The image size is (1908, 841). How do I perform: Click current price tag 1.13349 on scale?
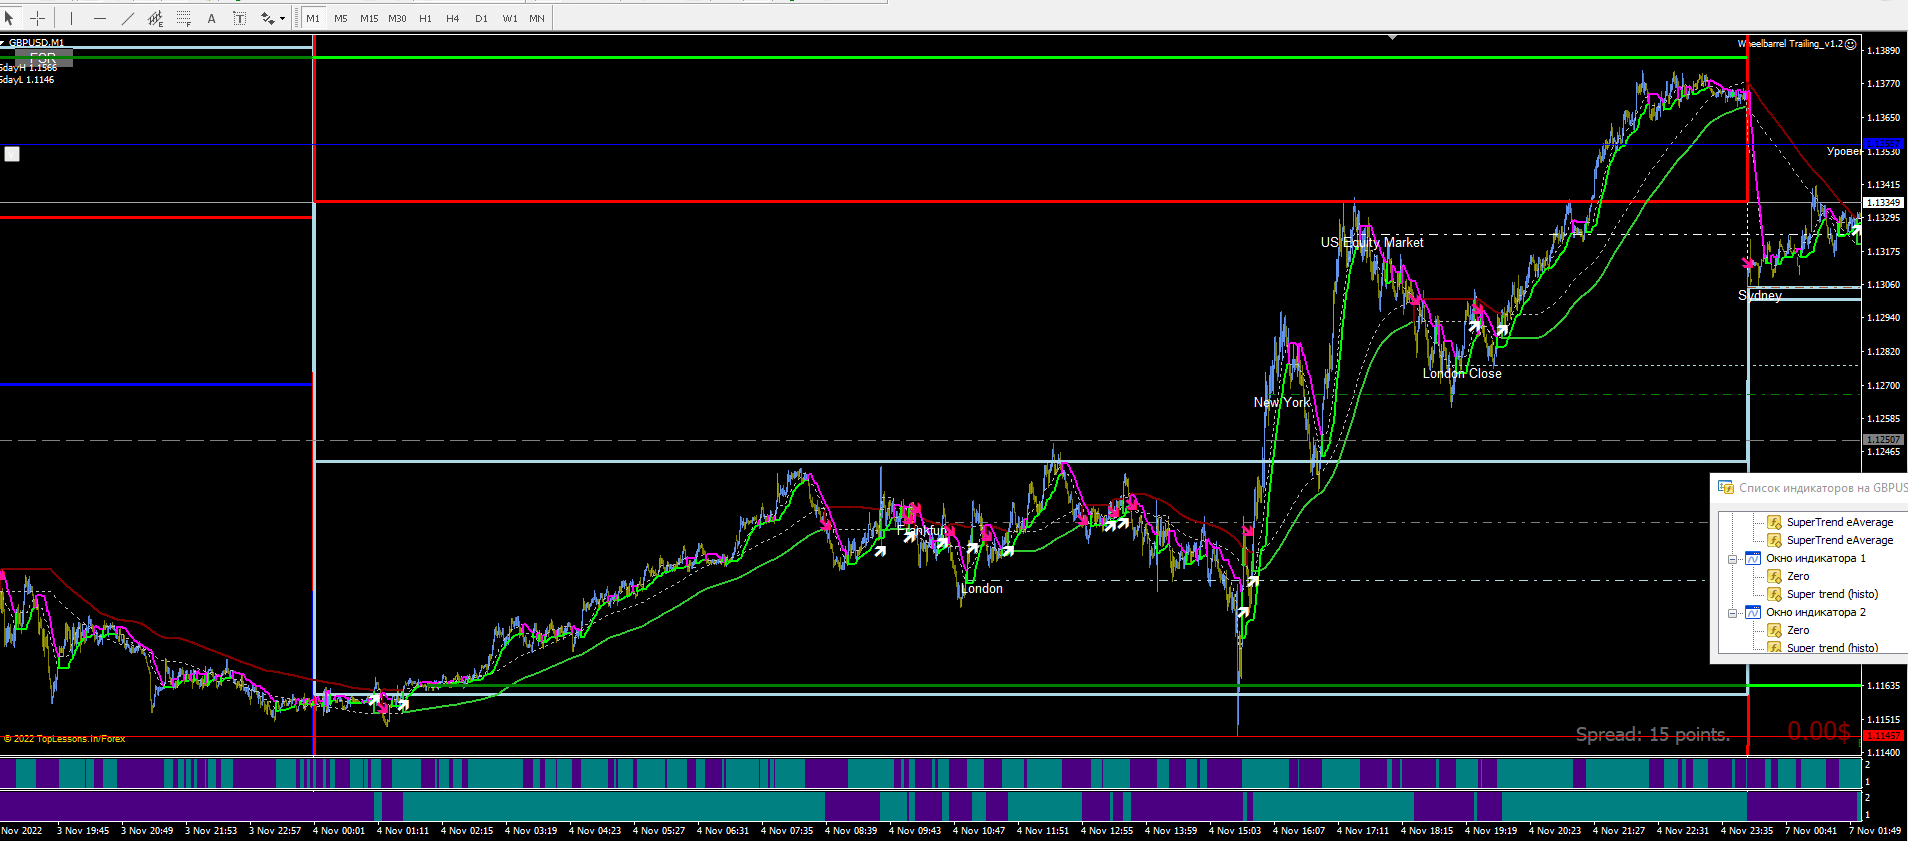[1883, 203]
